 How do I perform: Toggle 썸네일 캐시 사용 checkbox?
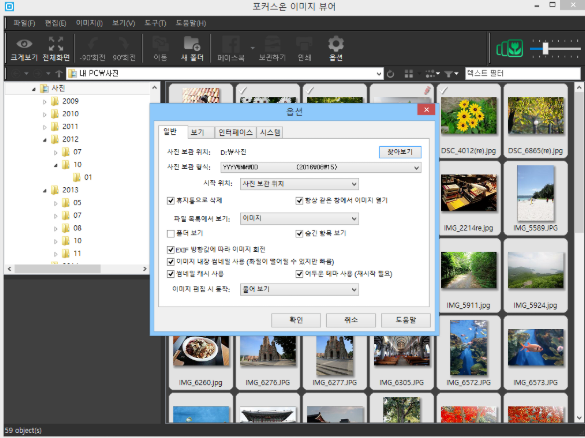[x=171, y=274]
